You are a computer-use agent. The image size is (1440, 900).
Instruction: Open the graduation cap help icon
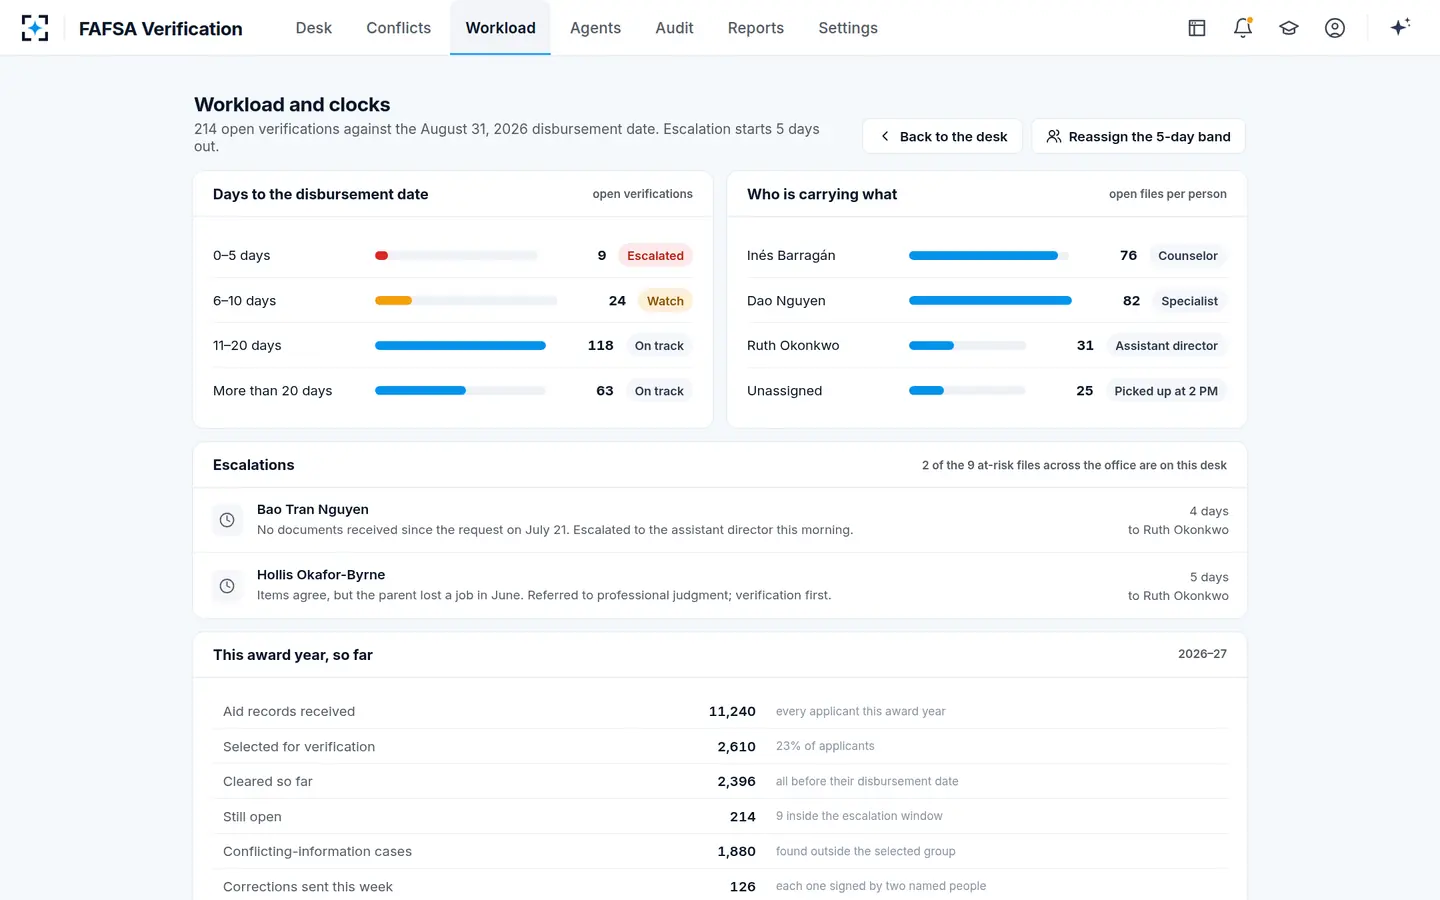click(x=1289, y=28)
